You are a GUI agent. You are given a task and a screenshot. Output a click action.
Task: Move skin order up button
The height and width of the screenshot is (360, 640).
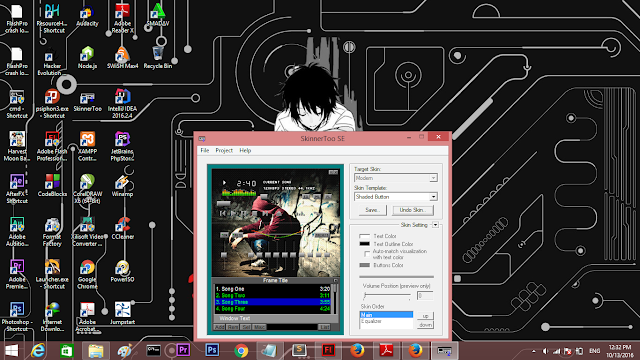[425, 316]
